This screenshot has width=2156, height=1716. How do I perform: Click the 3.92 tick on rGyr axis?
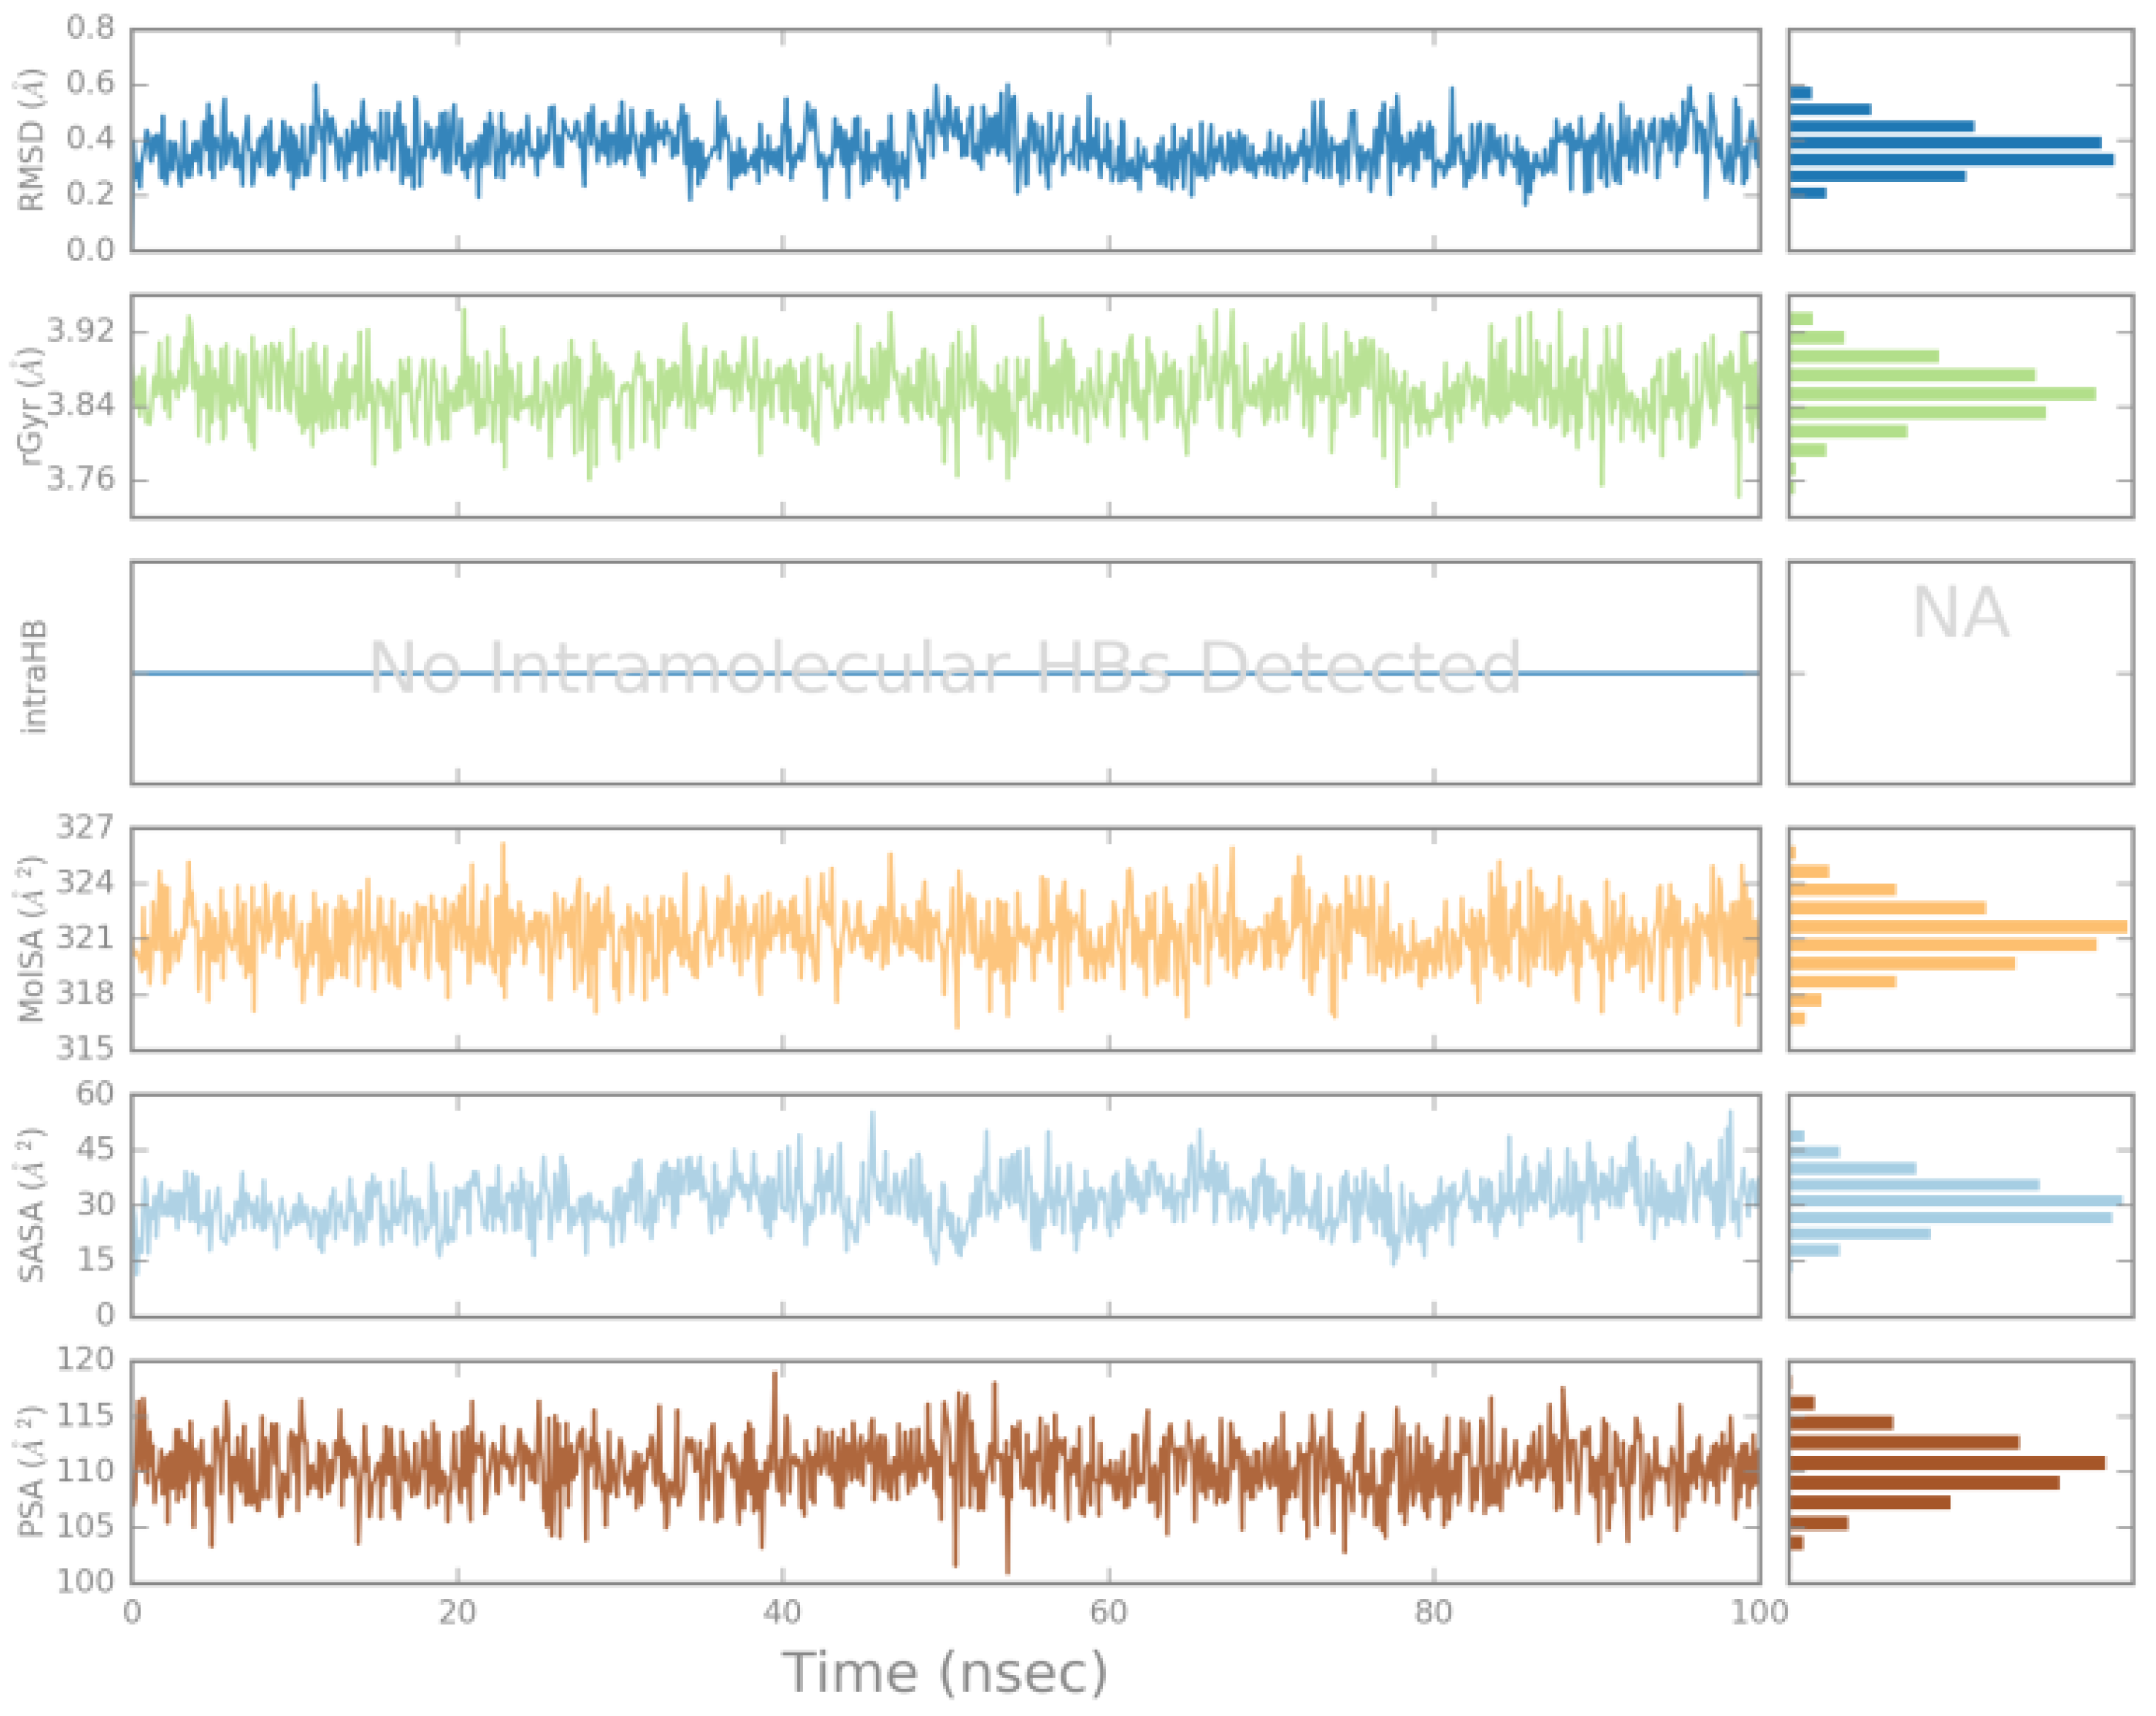(80, 330)
